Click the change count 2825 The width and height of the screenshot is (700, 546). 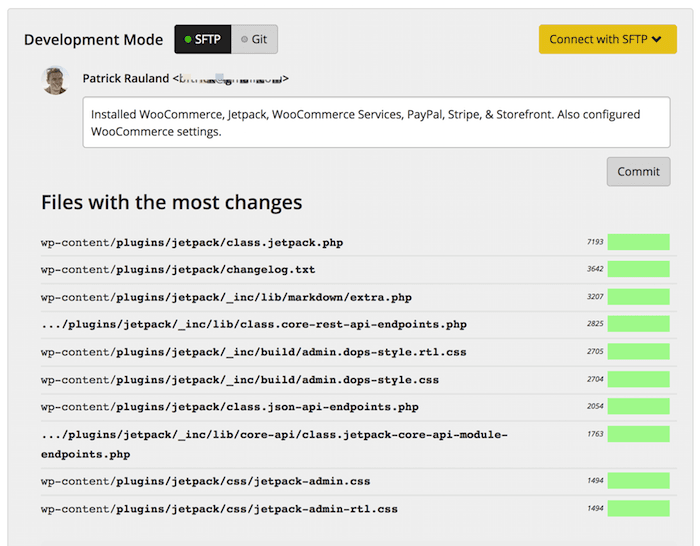[x=595, y=324]
